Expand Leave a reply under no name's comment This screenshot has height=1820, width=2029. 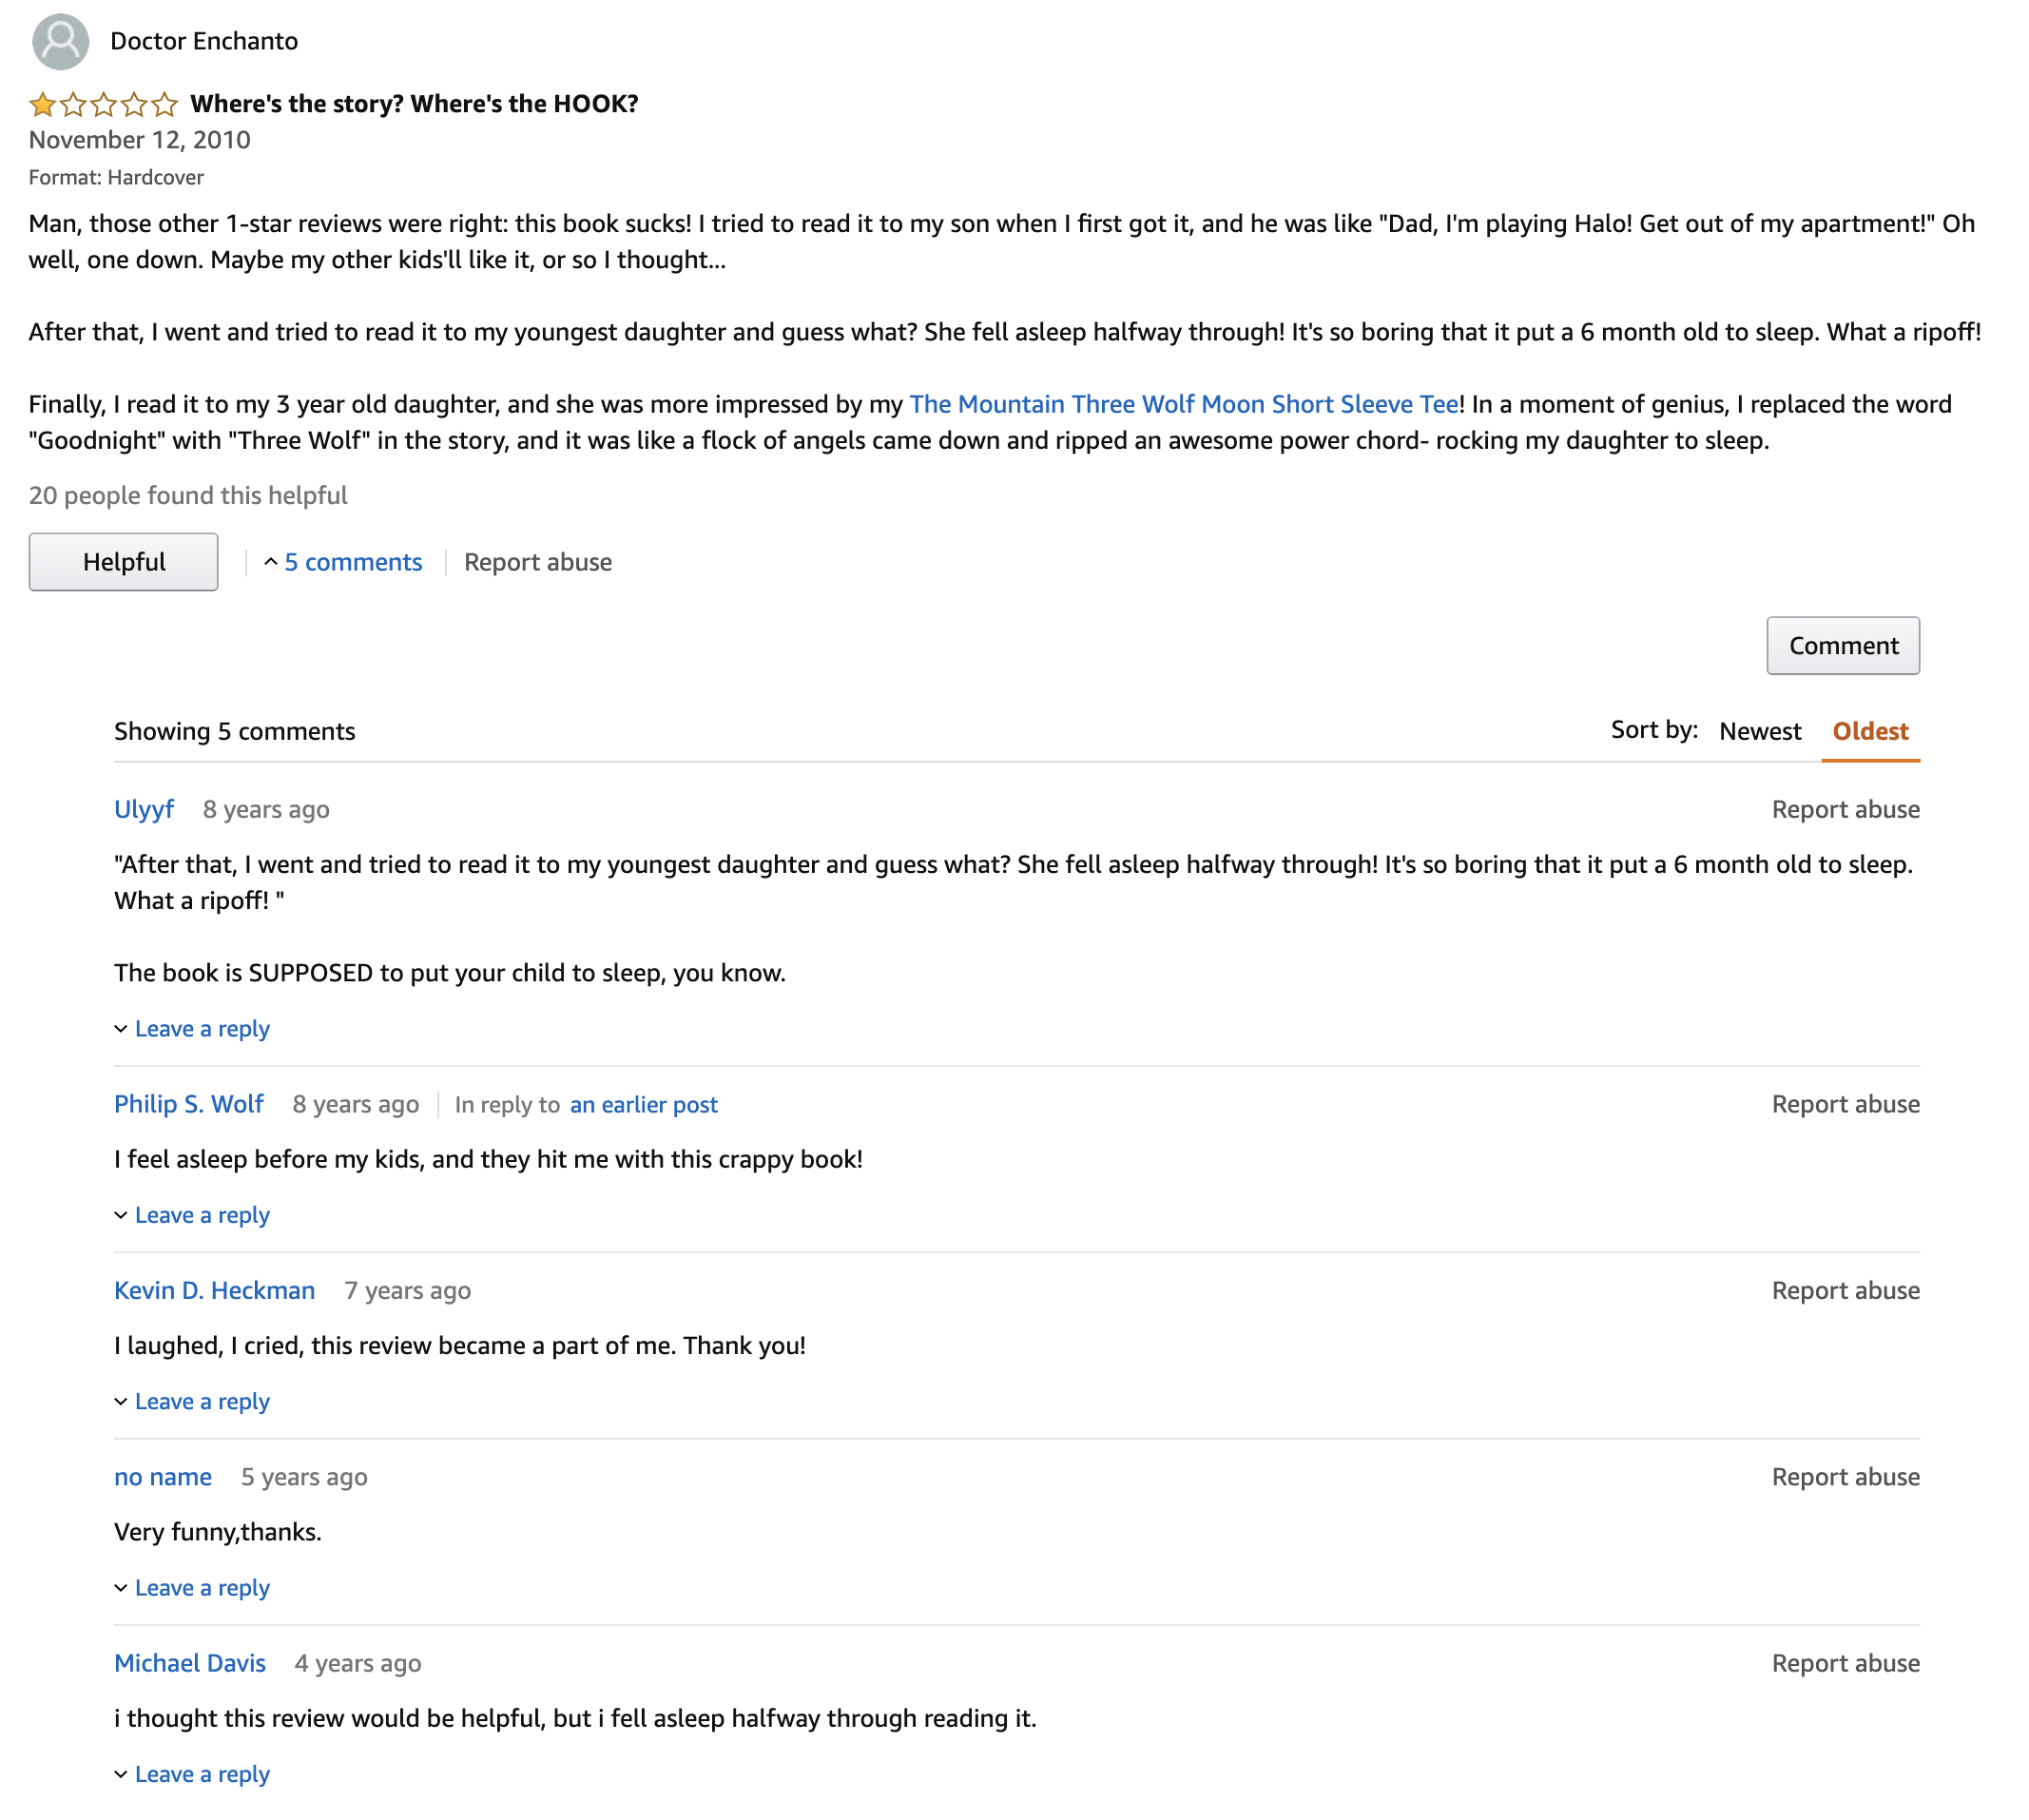[192, 1588]
